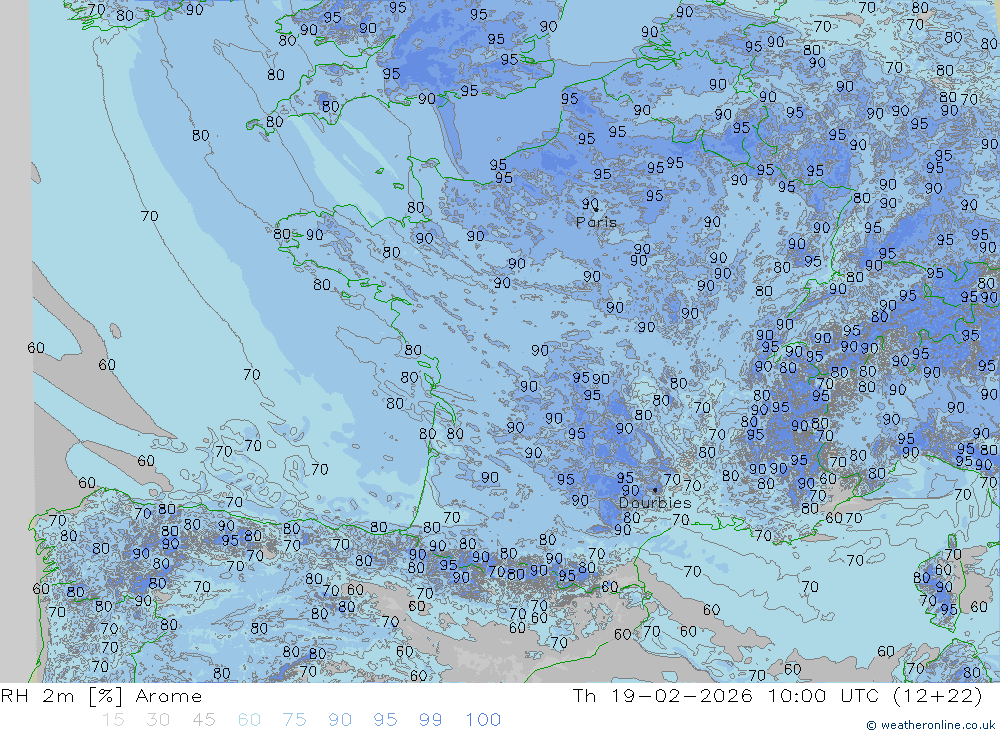The height and width of the screenshot is (733, 1000).
Task: Select the 75 legend value
Action: [294, 720]
